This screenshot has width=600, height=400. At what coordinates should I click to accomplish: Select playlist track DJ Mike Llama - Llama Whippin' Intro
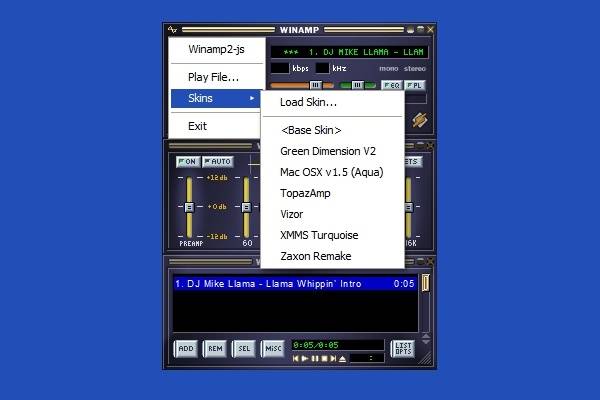[295, 284]
